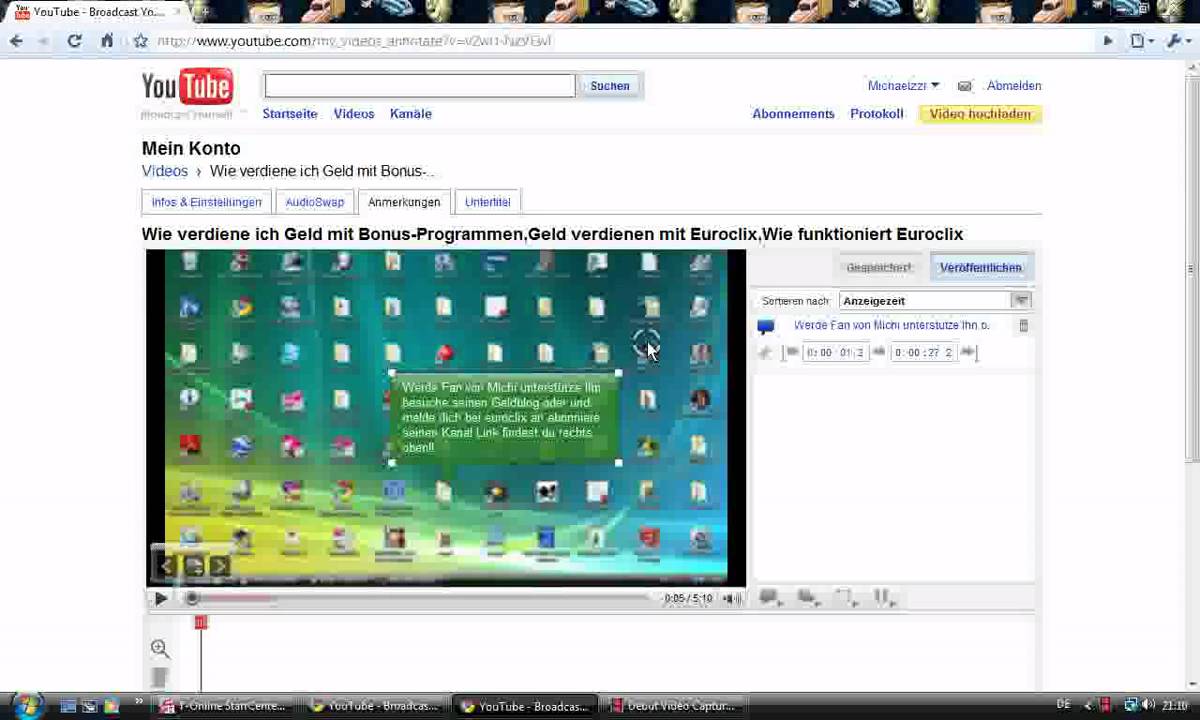Click the 'Mein Konto' heading

(191, 148)
